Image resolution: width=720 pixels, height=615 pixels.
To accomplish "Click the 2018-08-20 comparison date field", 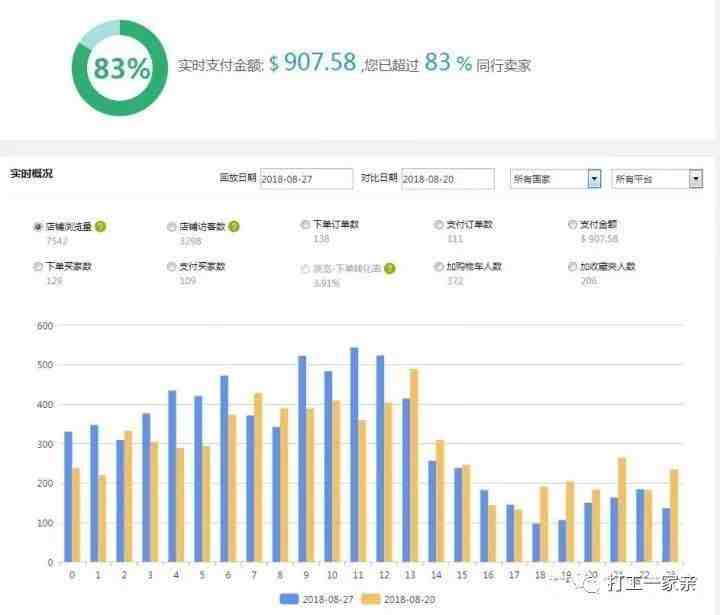I will click(x=448, y=179).
